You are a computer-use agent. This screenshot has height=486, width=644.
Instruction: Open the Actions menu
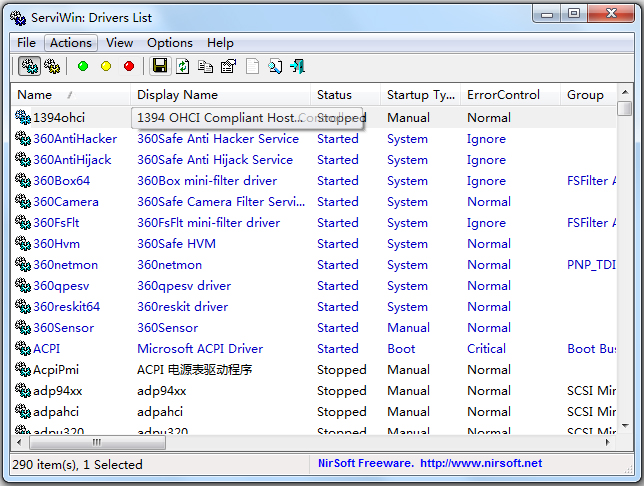click(x=70, y=43)
